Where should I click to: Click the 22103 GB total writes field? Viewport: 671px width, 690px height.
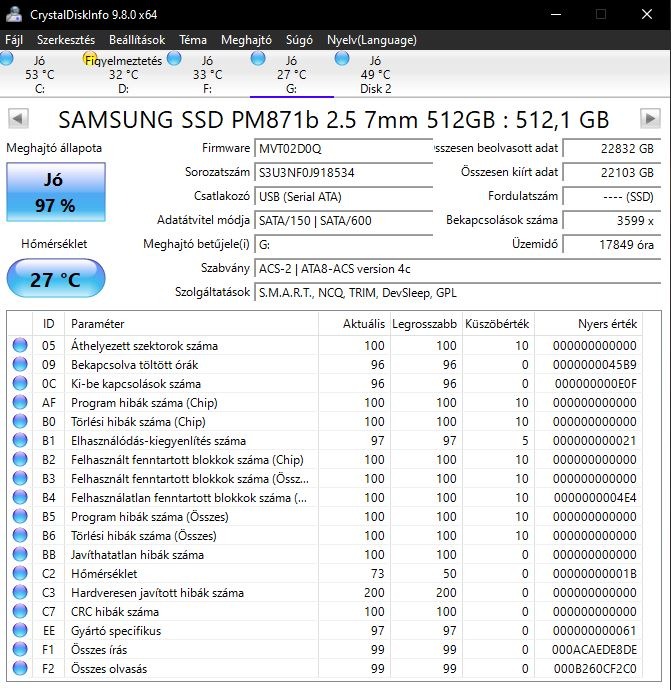tap(612, 172)
